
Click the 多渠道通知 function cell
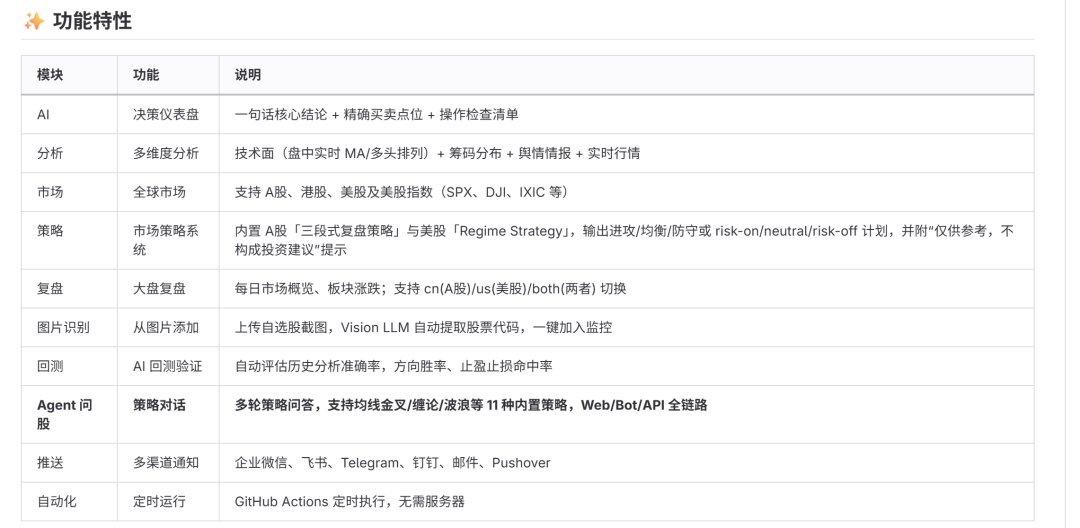[x=166, y=463]
